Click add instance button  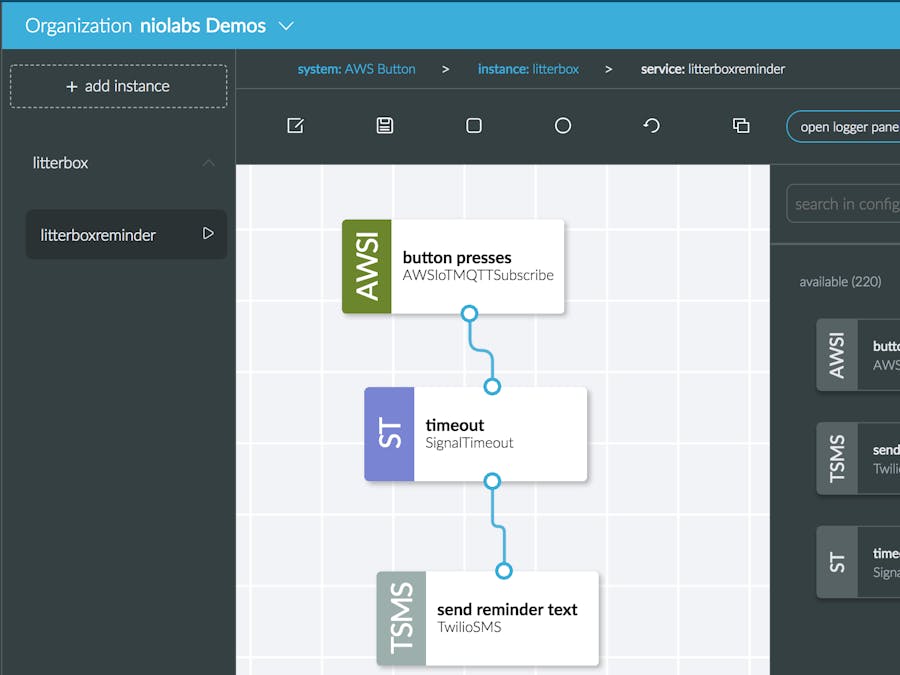[119, 86]
